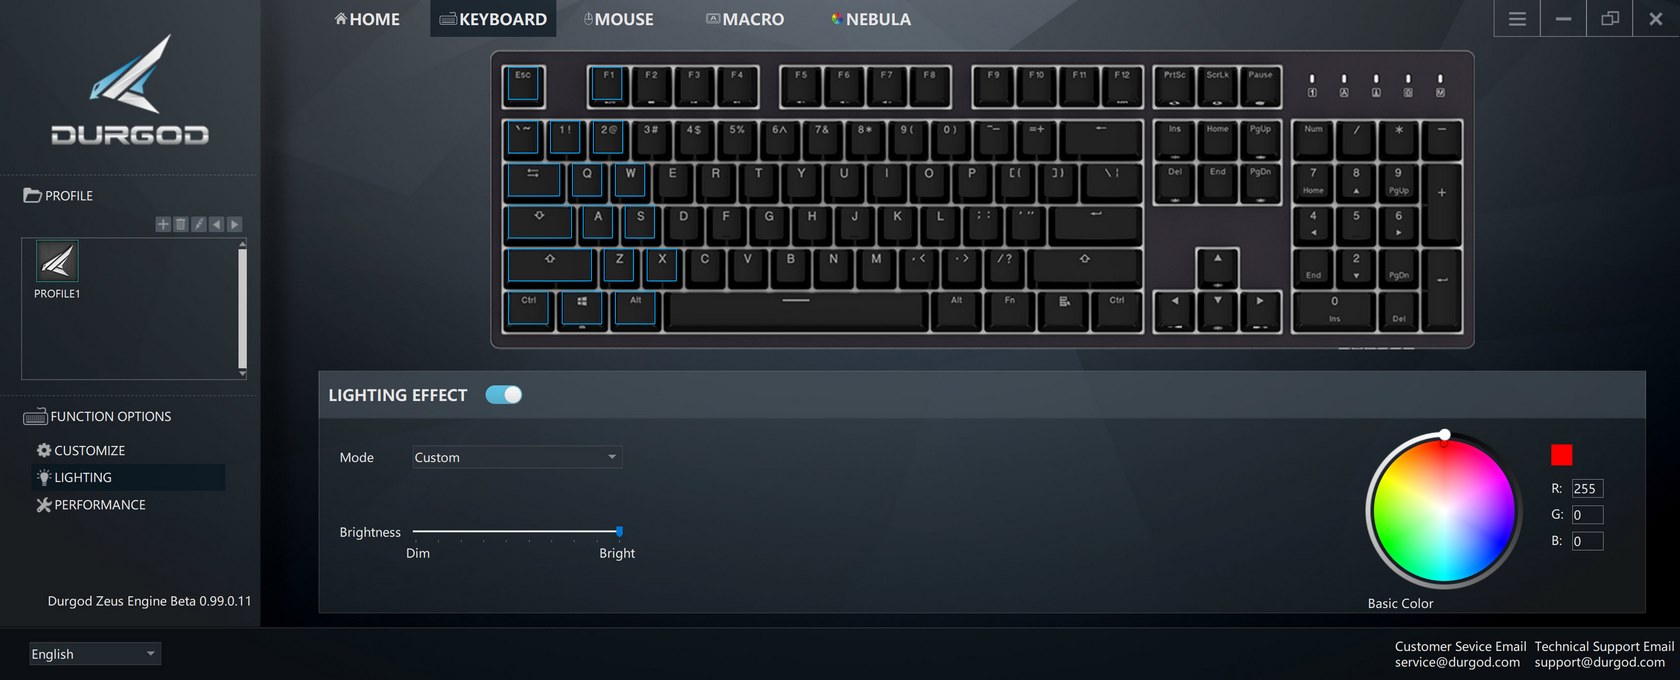Open the Mode dropdown showing Custom

pos(517,457)
